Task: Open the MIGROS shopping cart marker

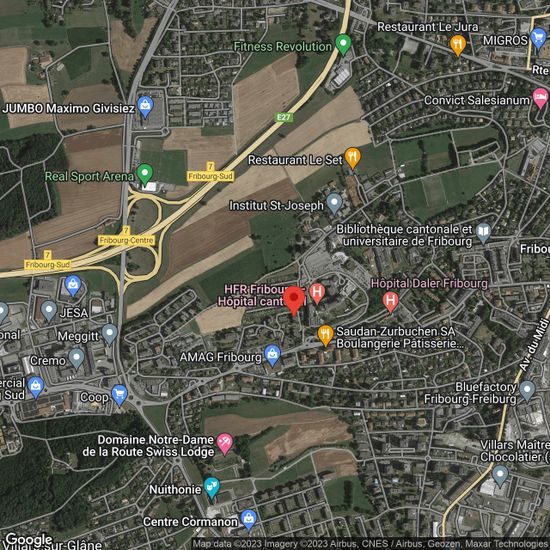Action: pos(538,38)
